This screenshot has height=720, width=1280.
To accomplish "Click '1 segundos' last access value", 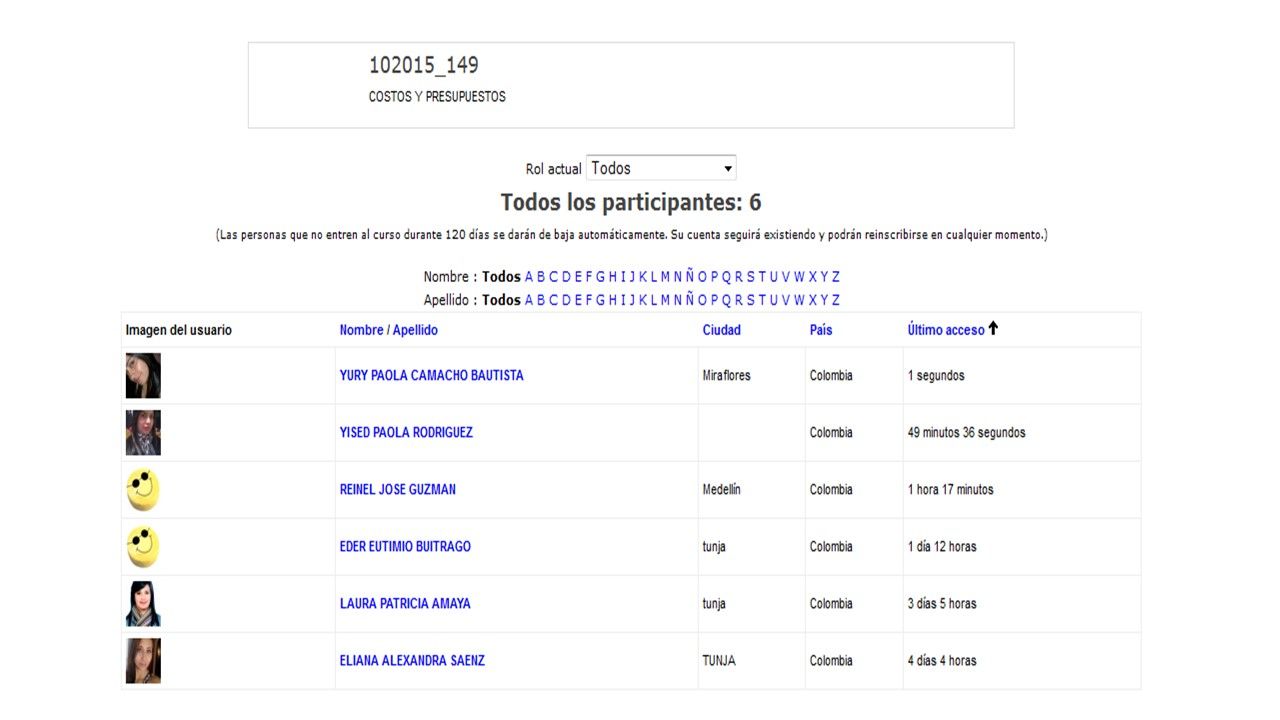I will click(936, 376).
